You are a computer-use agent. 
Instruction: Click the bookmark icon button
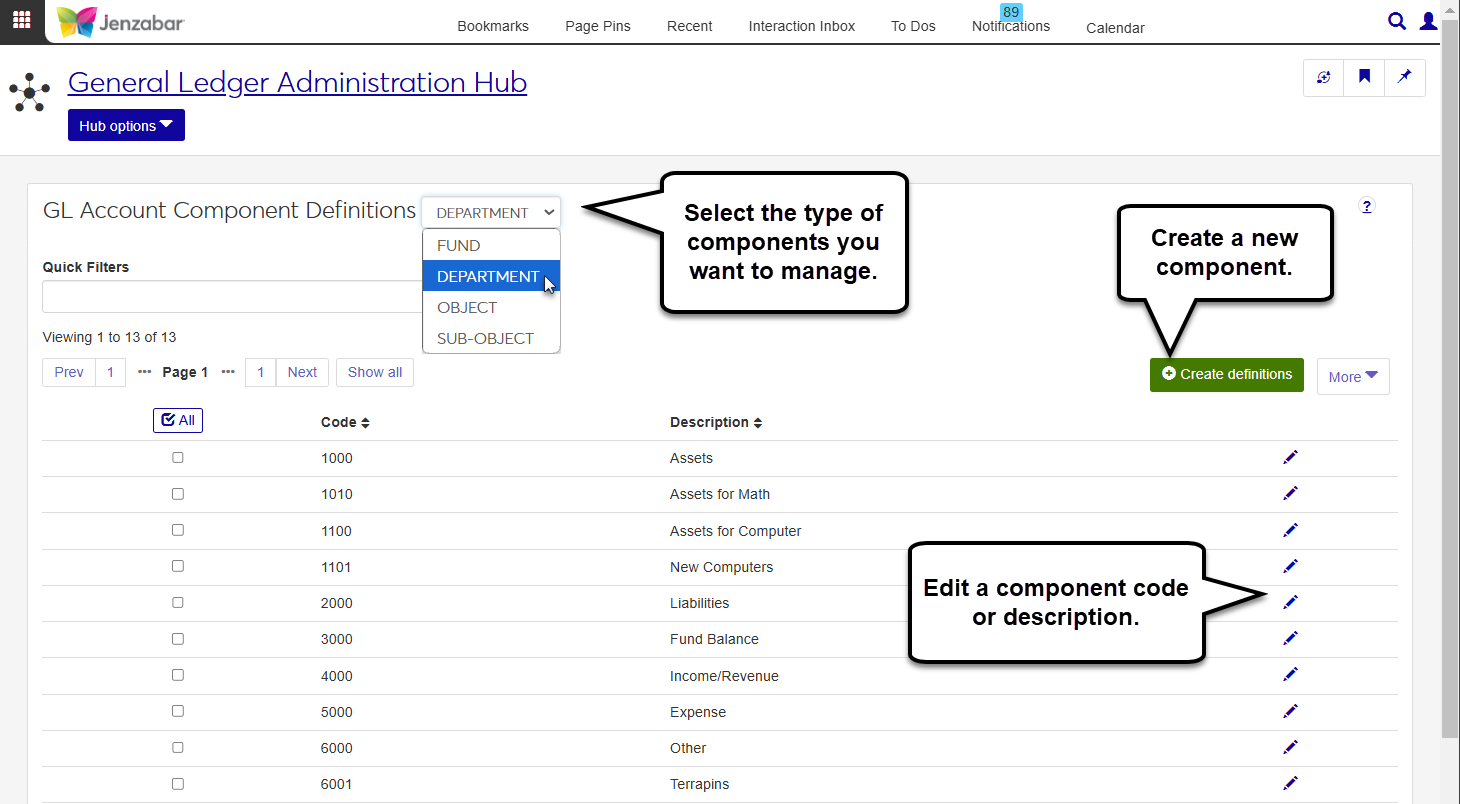click(1364, 77)
